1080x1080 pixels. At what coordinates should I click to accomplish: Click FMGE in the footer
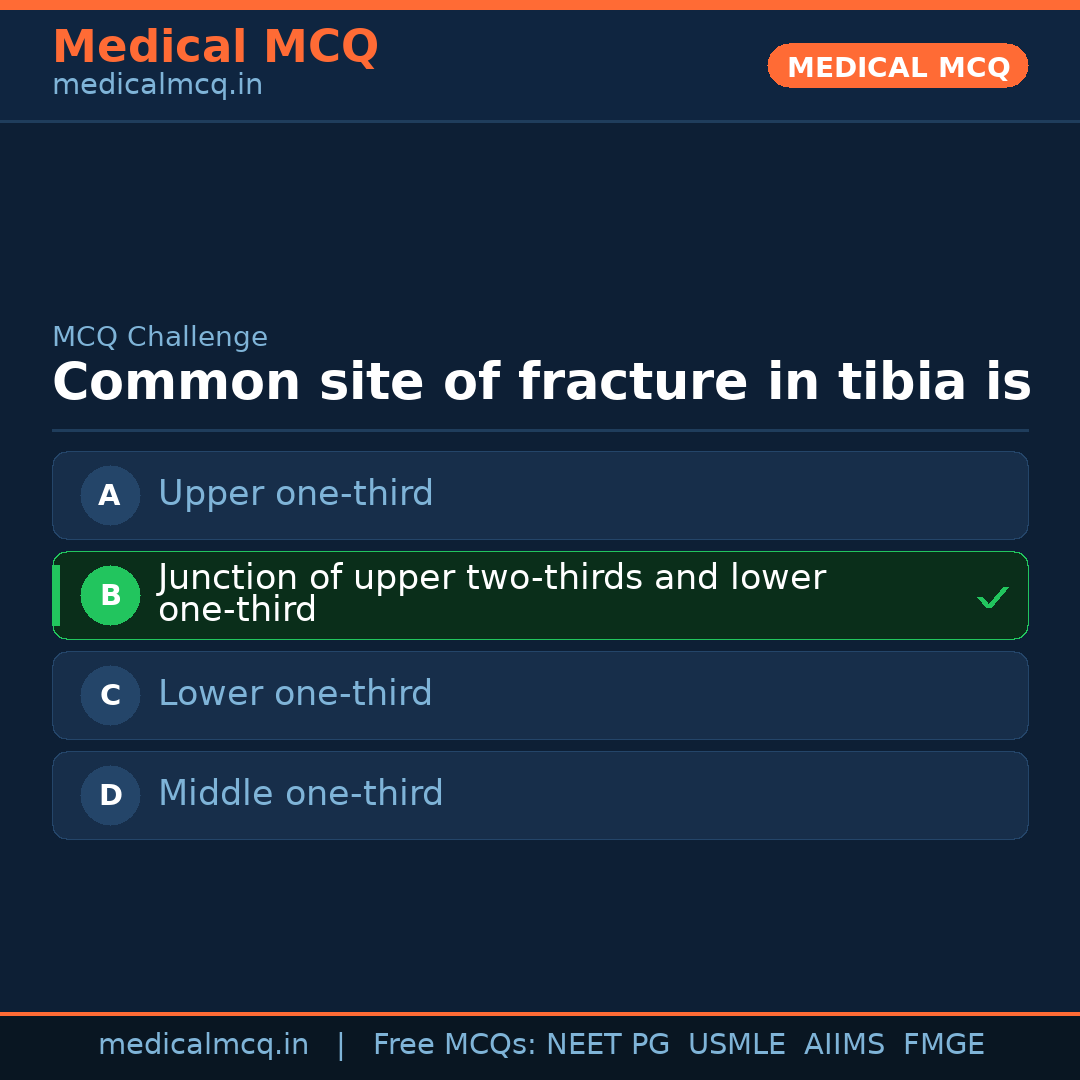pos(944,1045)
